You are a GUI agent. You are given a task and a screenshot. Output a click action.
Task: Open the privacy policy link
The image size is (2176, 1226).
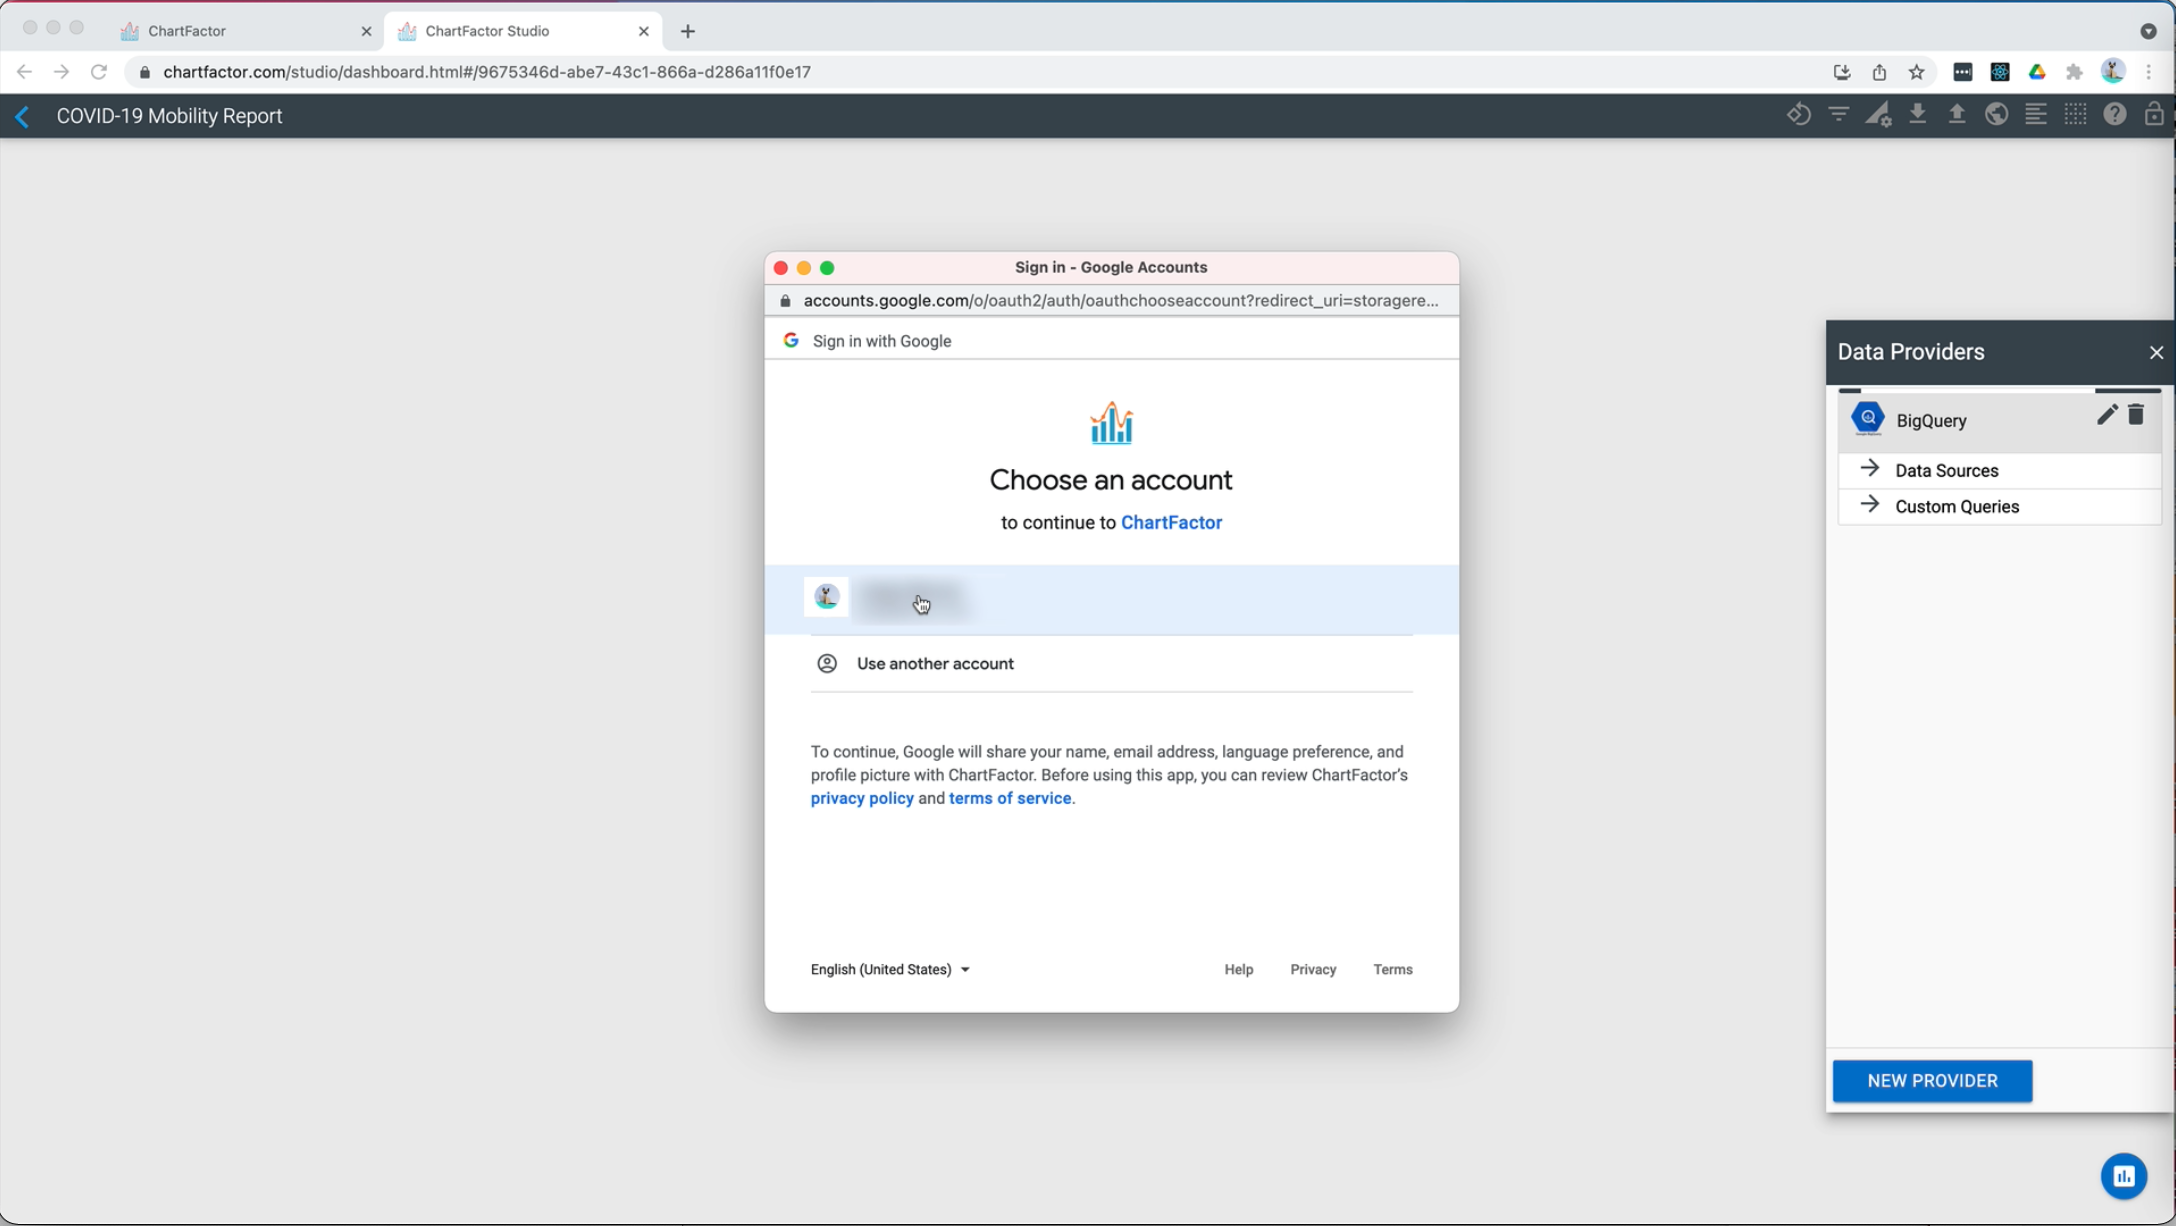(x=861, y=798)
